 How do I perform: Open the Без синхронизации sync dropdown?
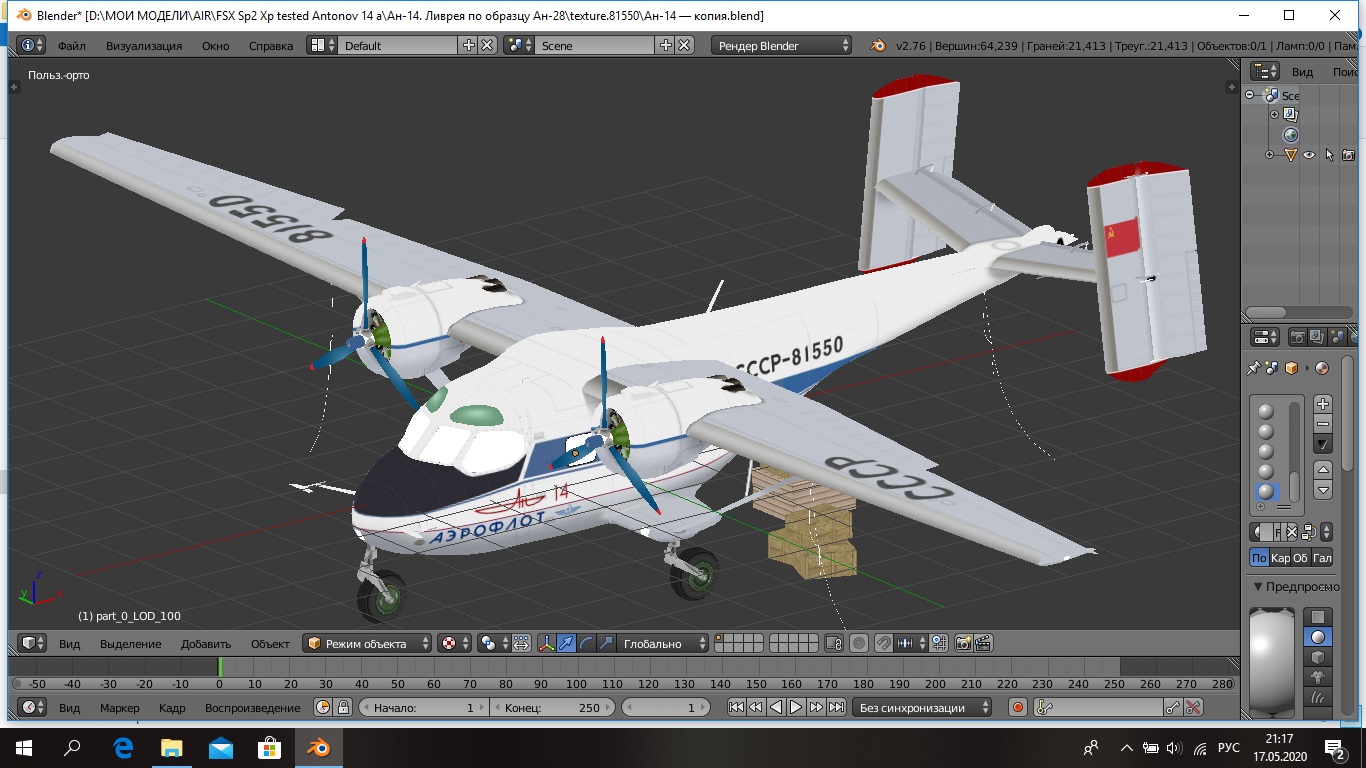tap(922, 707)
